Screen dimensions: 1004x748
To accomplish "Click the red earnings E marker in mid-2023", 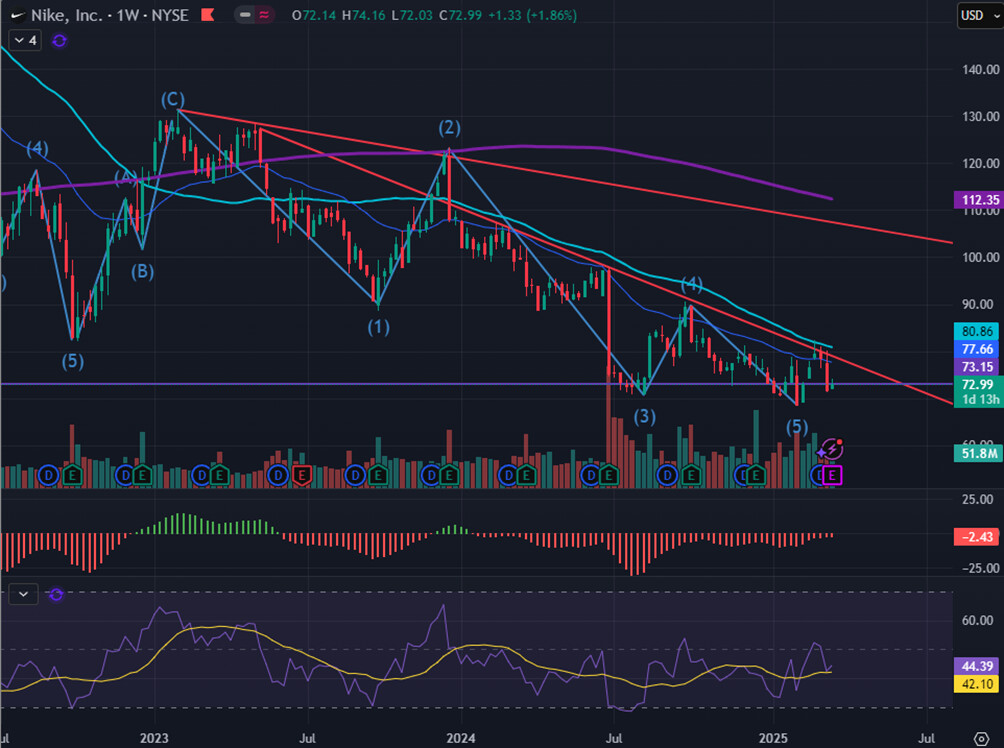I will pyautogui.click(x=302, y=475).
